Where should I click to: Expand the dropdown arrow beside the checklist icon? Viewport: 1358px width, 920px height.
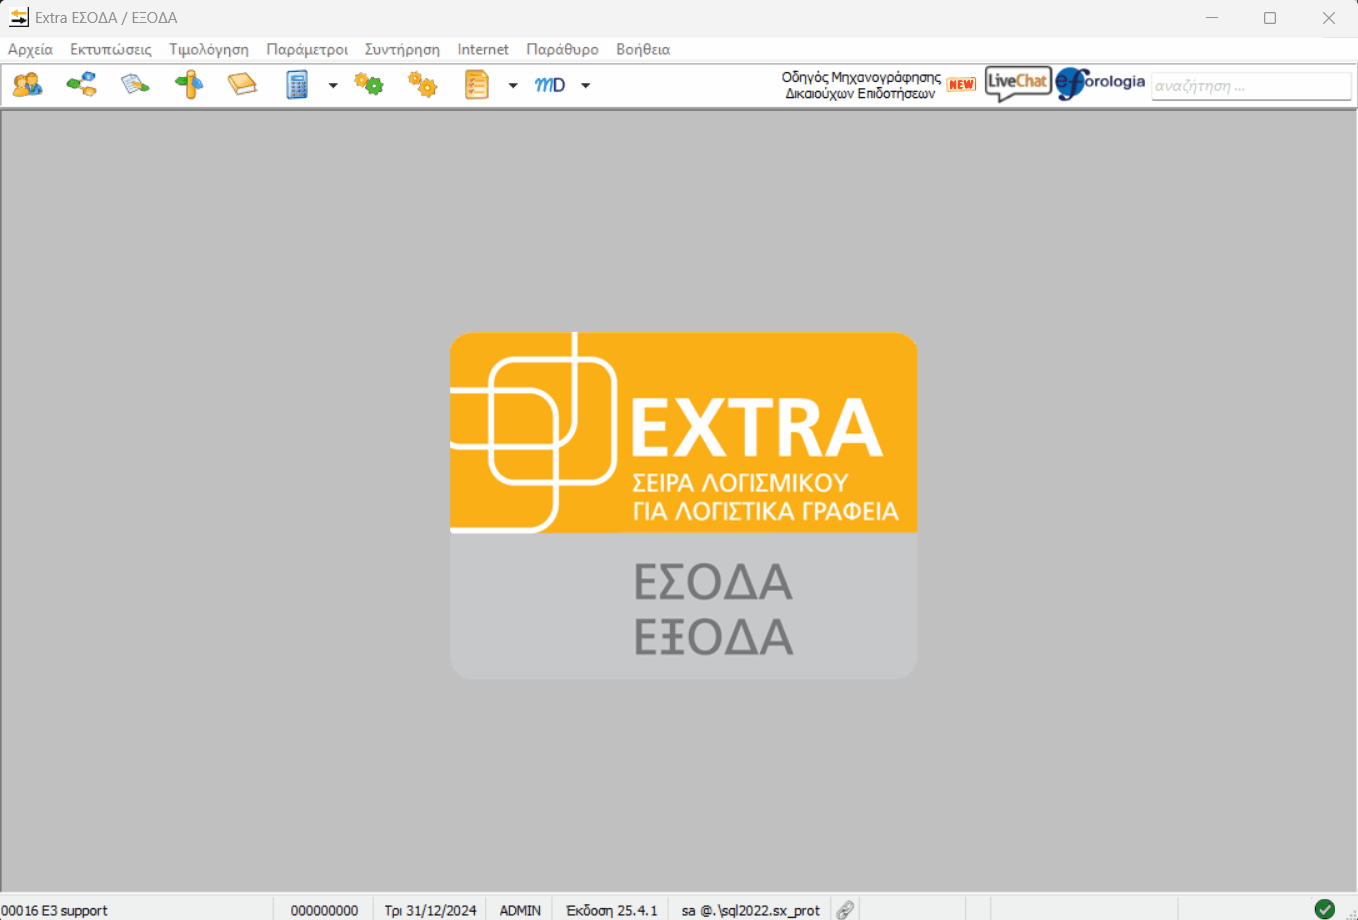[513, 86]
